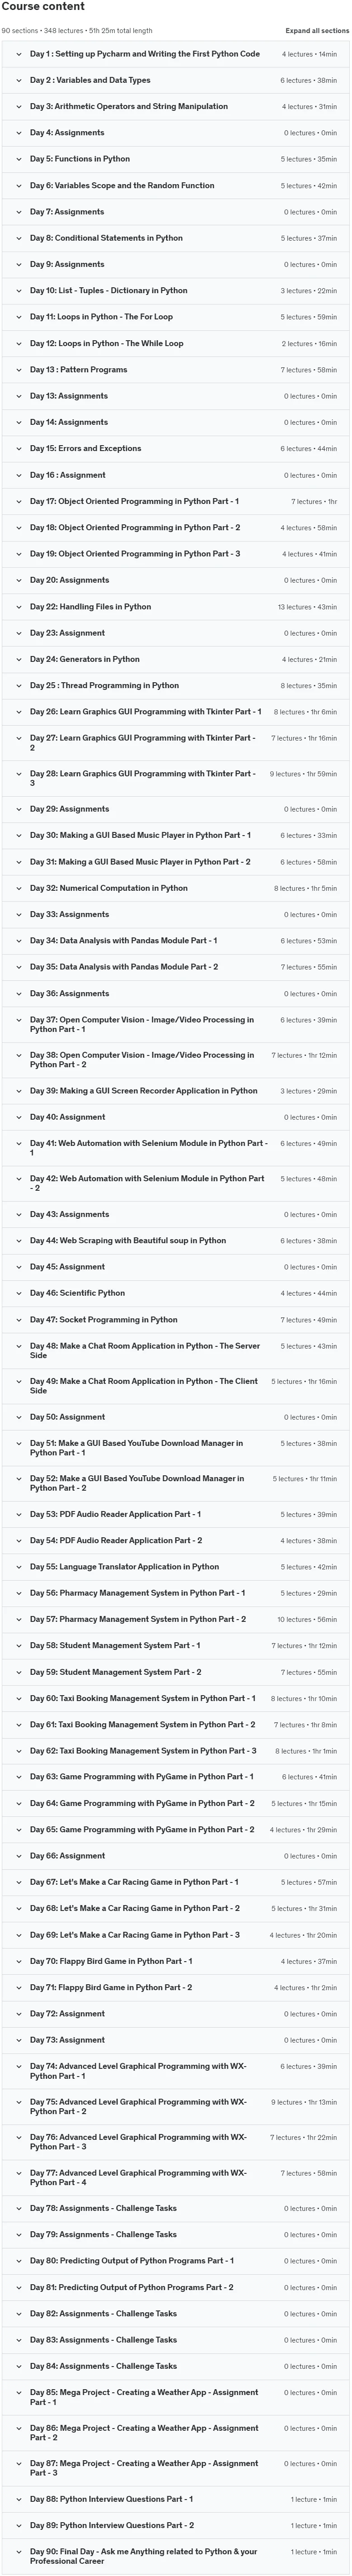The height and width of the screenshot is (2576, 352).
Task: Expand Day 8 Conditional Statements chevron
Action: click(x=18, y=238)
